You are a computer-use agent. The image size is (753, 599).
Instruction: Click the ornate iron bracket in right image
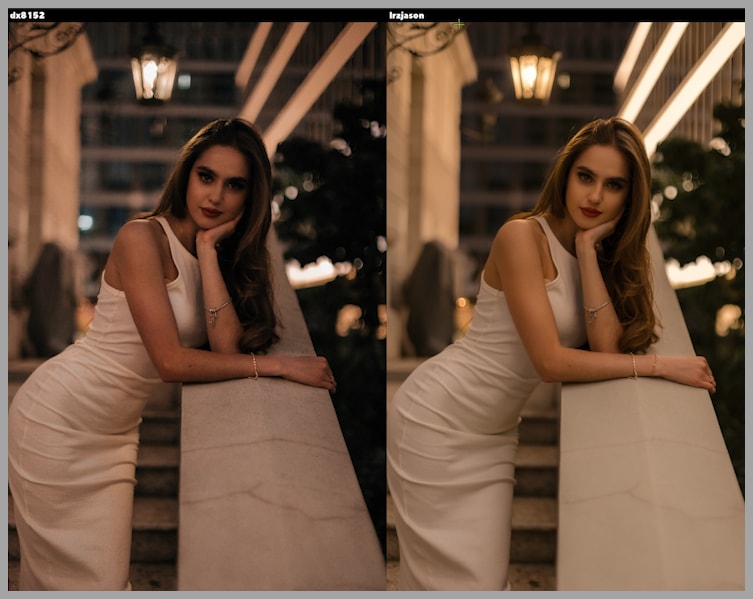tap(425, 40)
